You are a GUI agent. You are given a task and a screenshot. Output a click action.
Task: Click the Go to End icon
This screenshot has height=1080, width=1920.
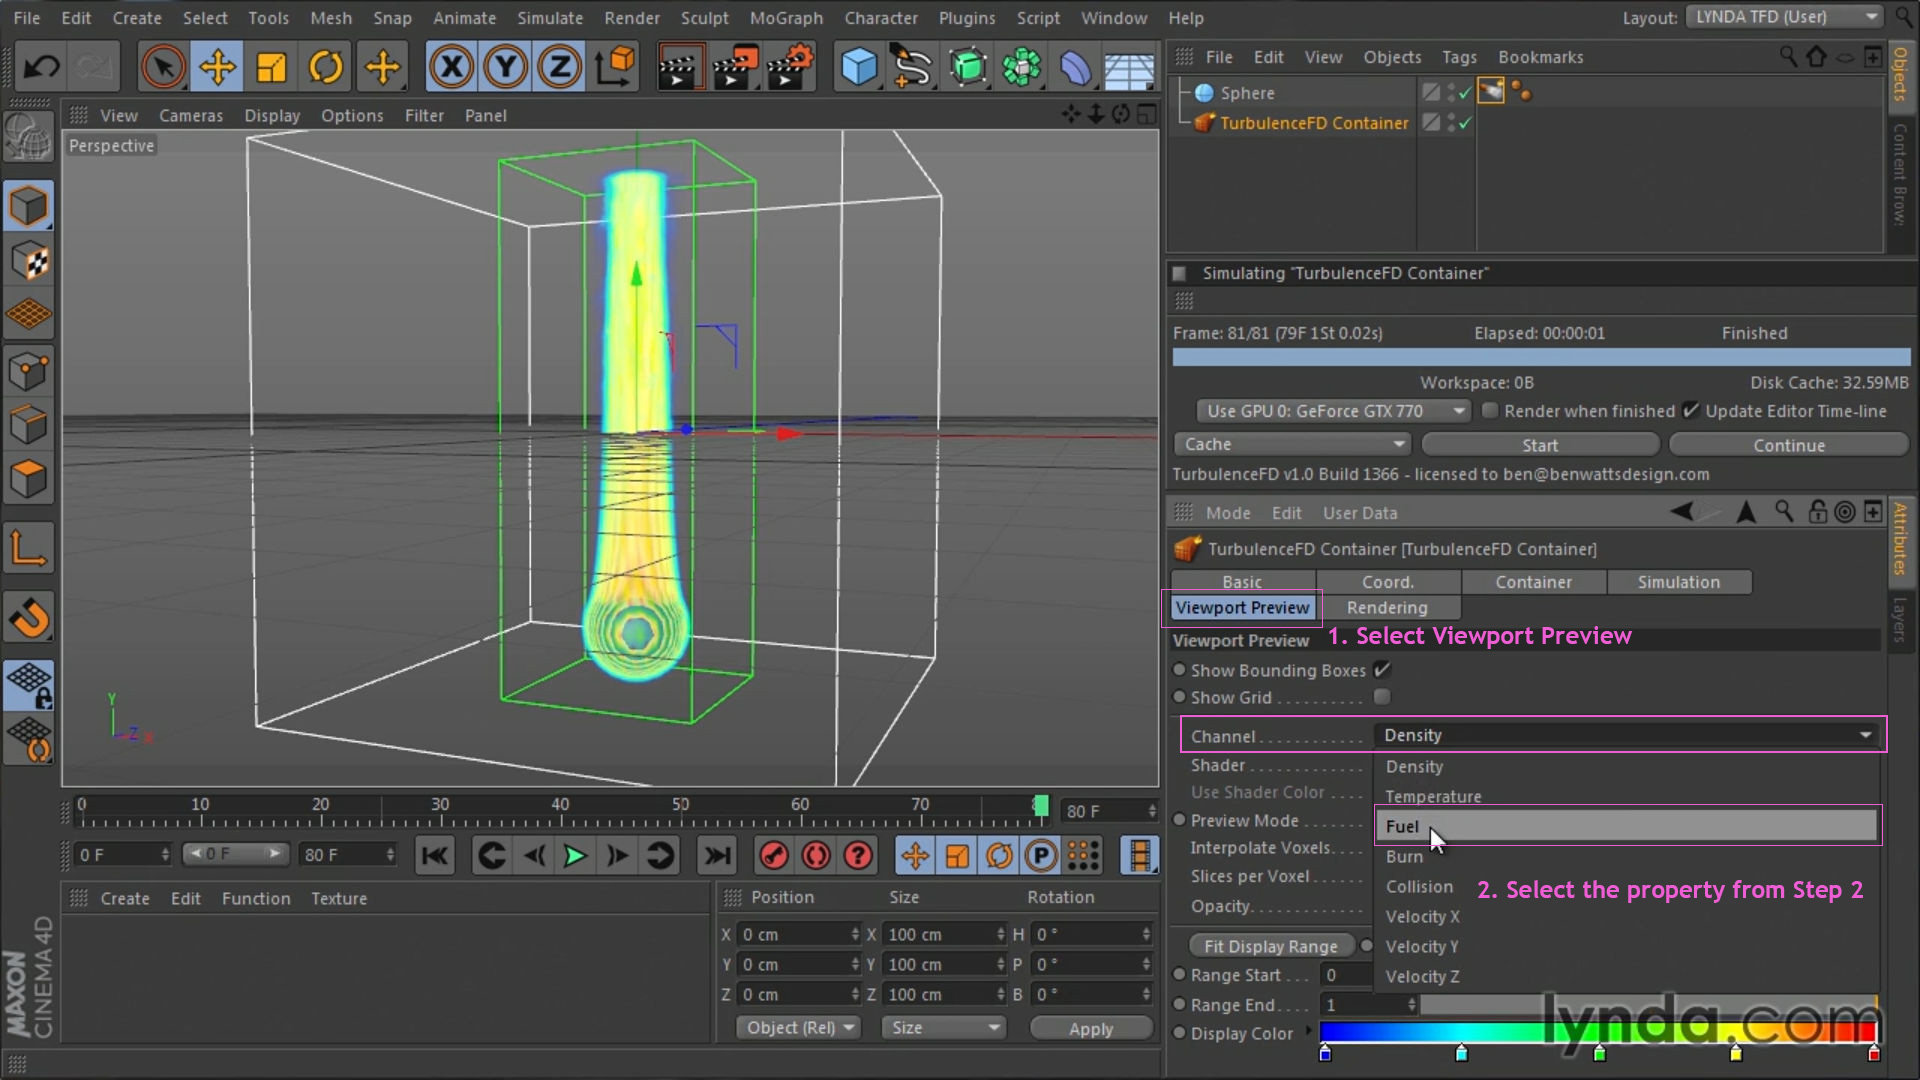717,856
